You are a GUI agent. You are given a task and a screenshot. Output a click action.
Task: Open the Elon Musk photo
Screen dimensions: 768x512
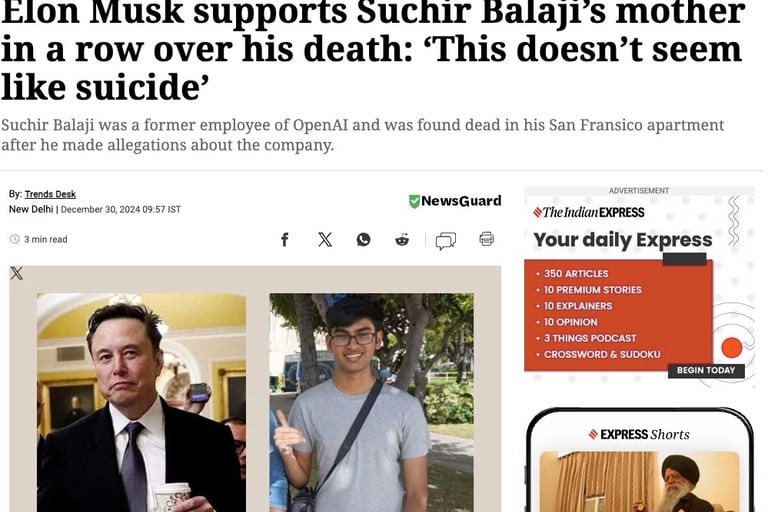(142, 402)
